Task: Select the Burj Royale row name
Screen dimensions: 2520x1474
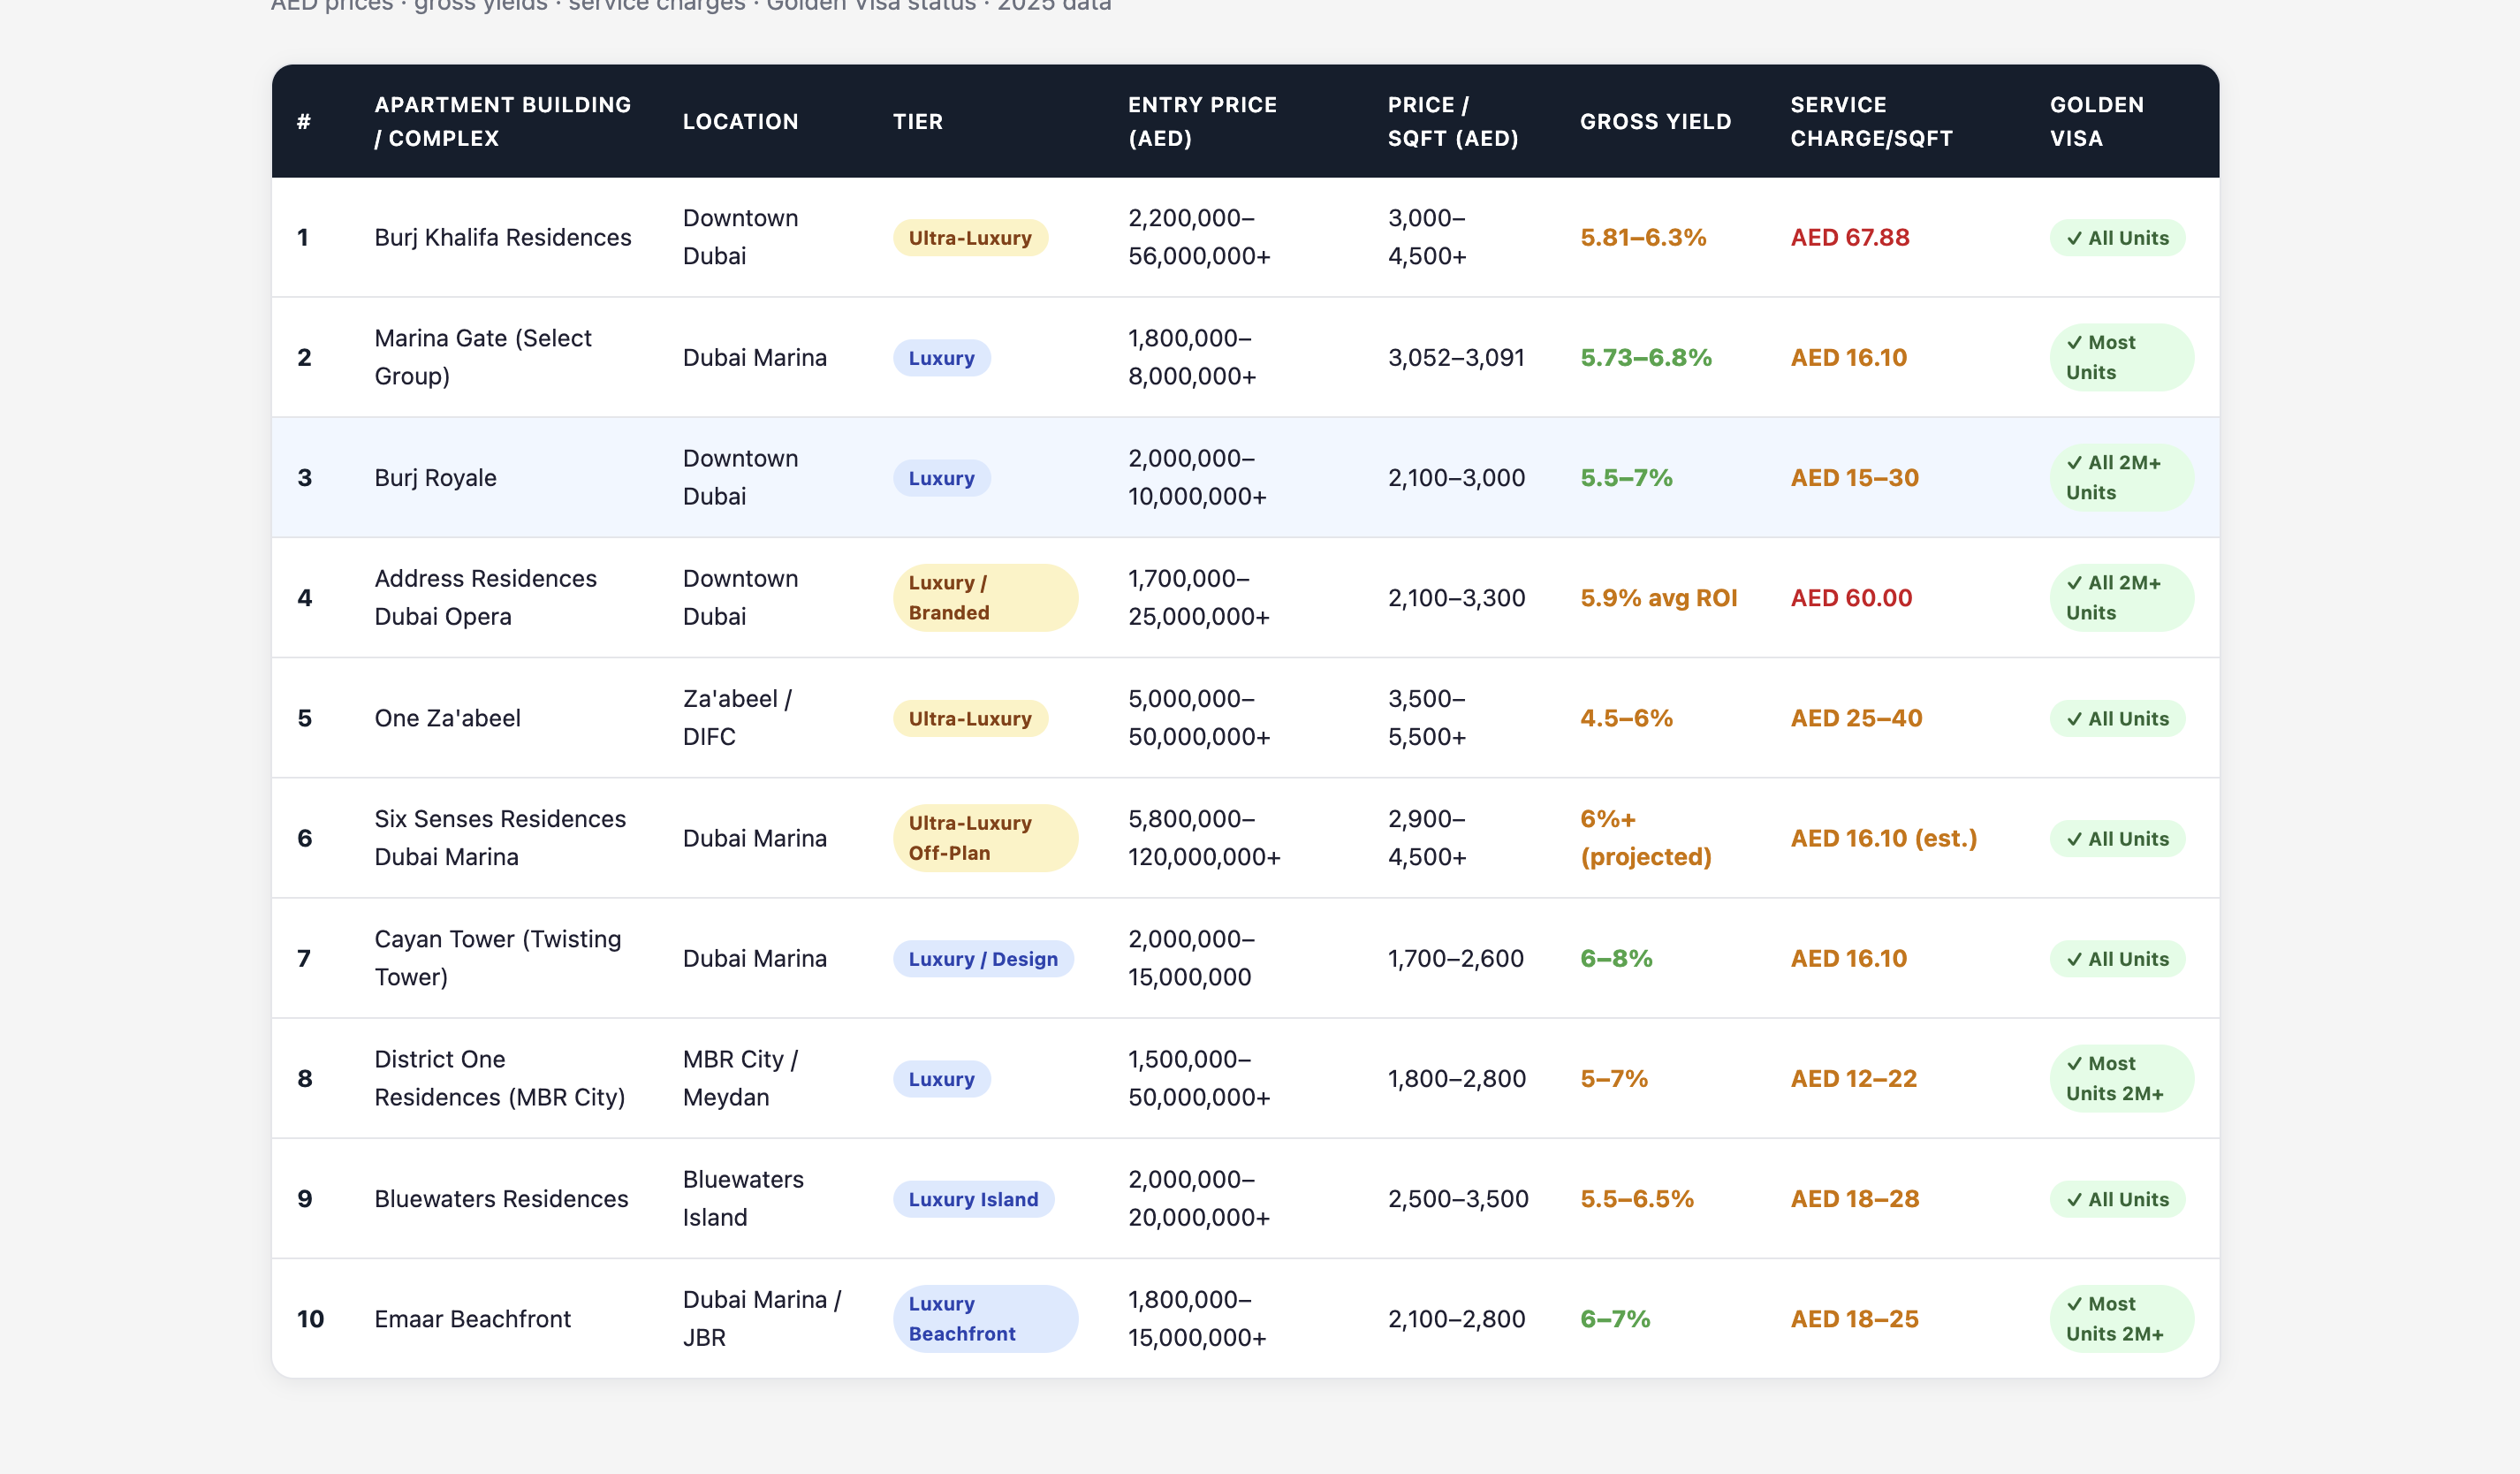Action: pos(435,478)
